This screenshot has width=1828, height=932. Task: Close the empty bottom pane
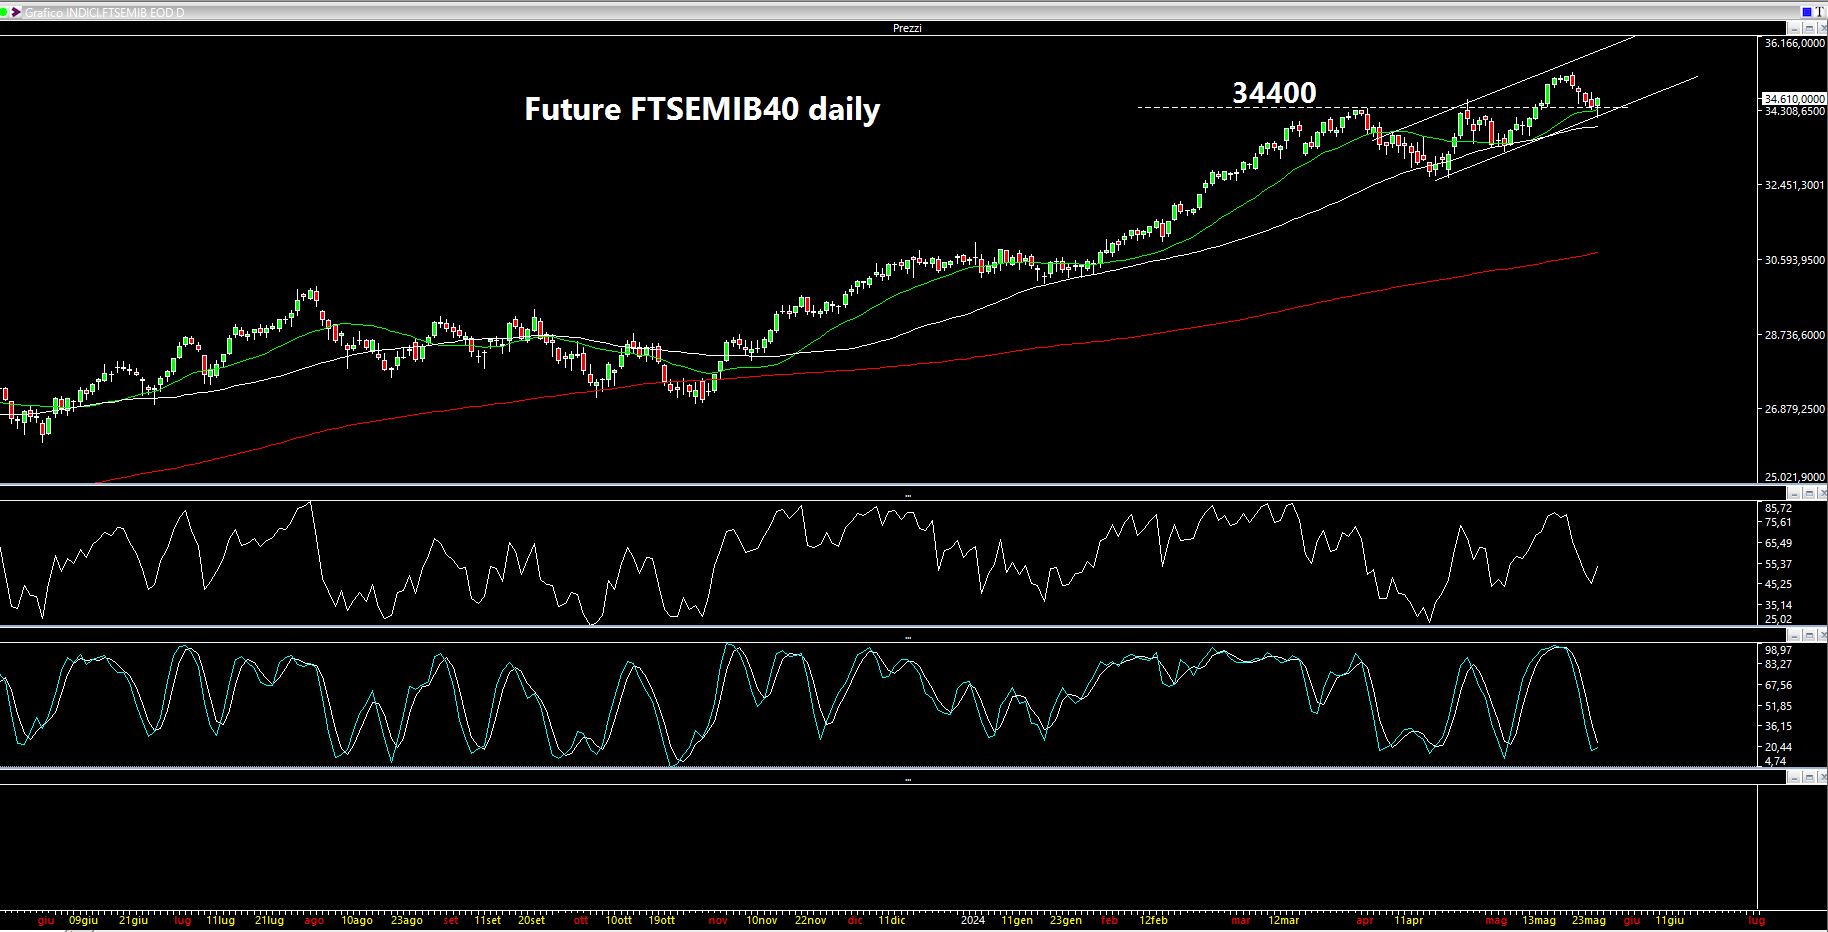point(1822,777)
